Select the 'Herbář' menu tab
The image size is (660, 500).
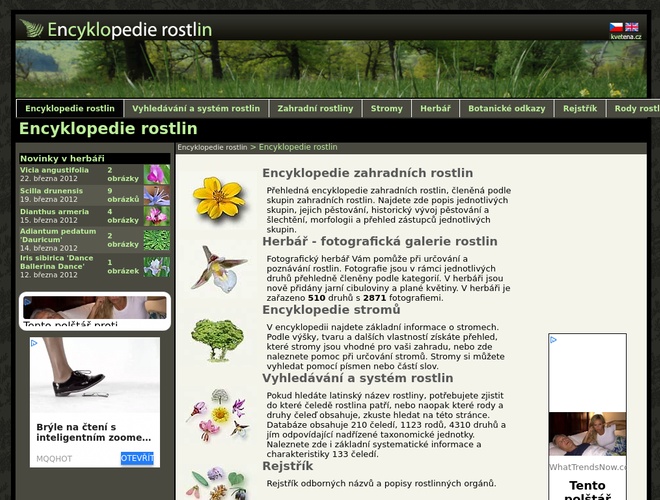(435, 109)
